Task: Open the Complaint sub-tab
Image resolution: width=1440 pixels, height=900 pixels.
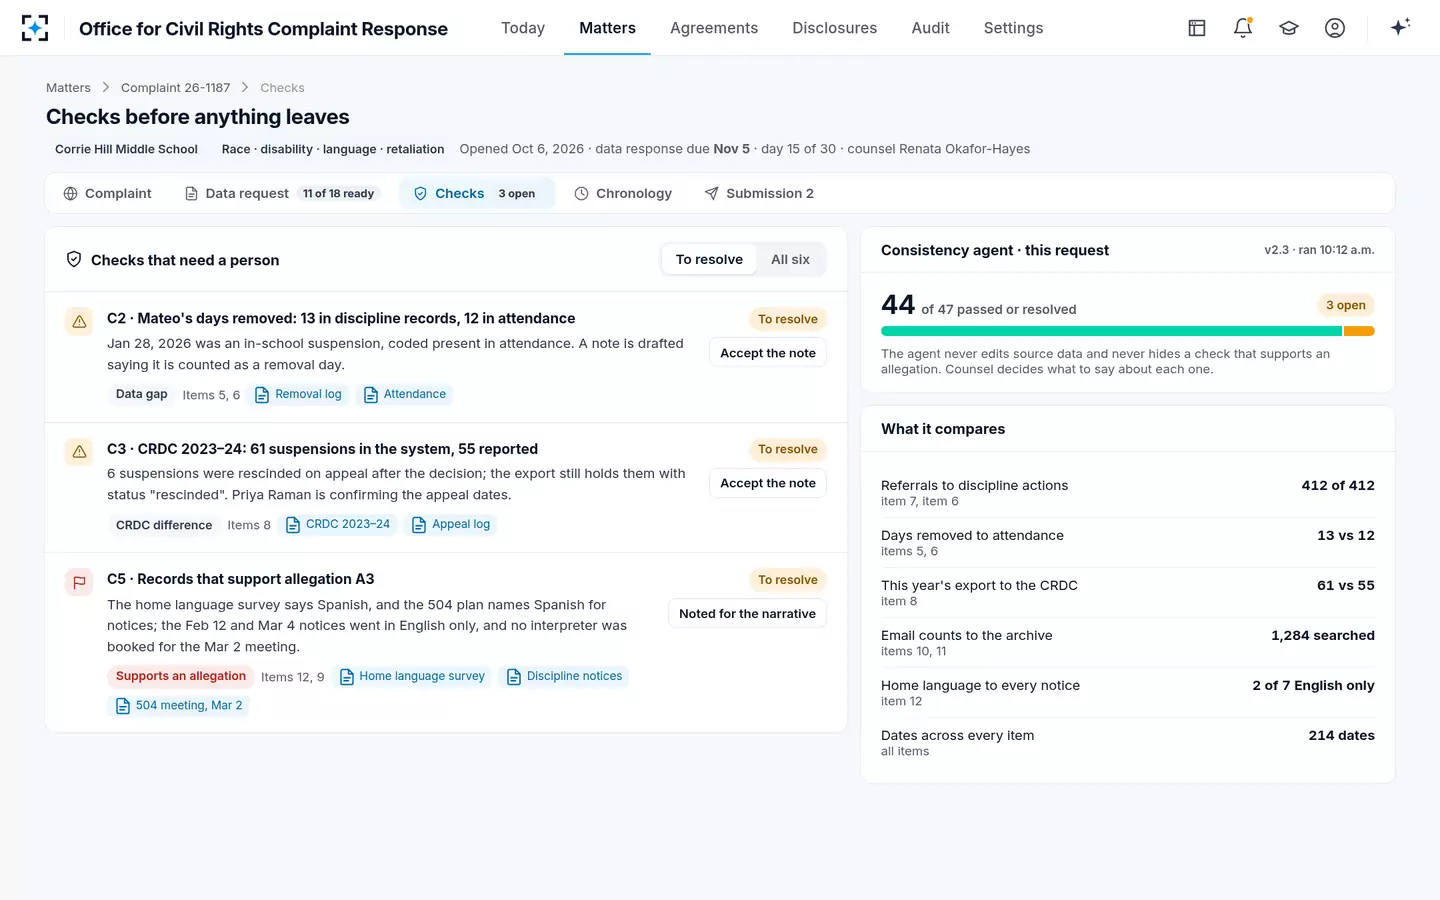Action: coord(108,193)
